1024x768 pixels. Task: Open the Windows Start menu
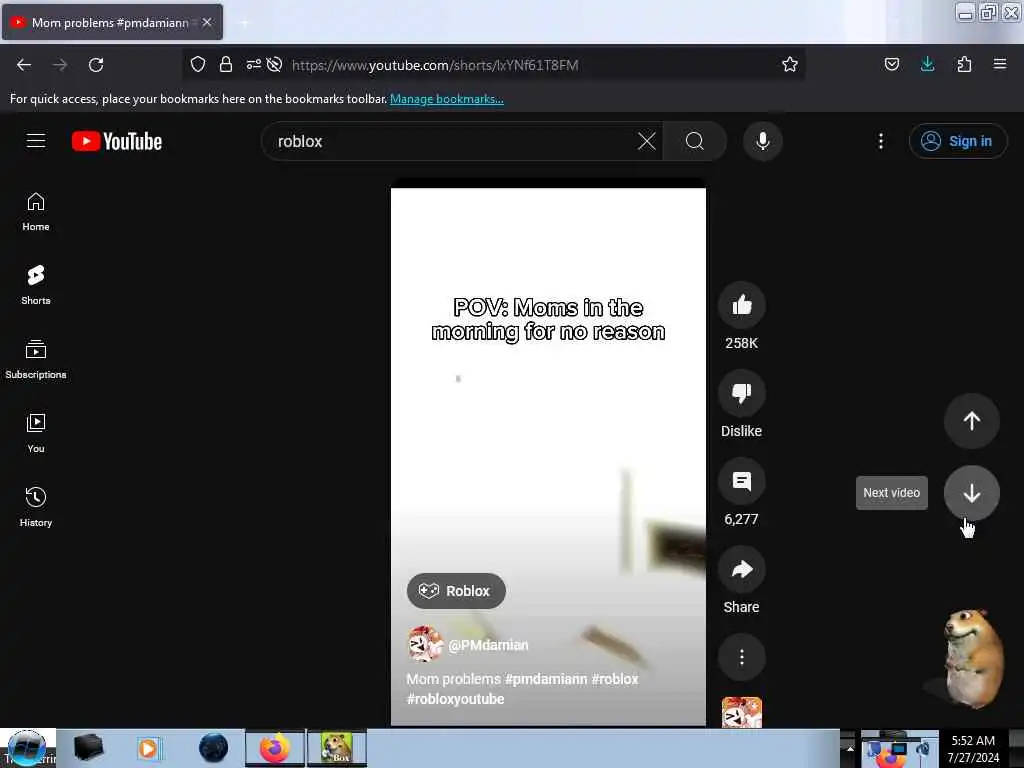(27, 748)
